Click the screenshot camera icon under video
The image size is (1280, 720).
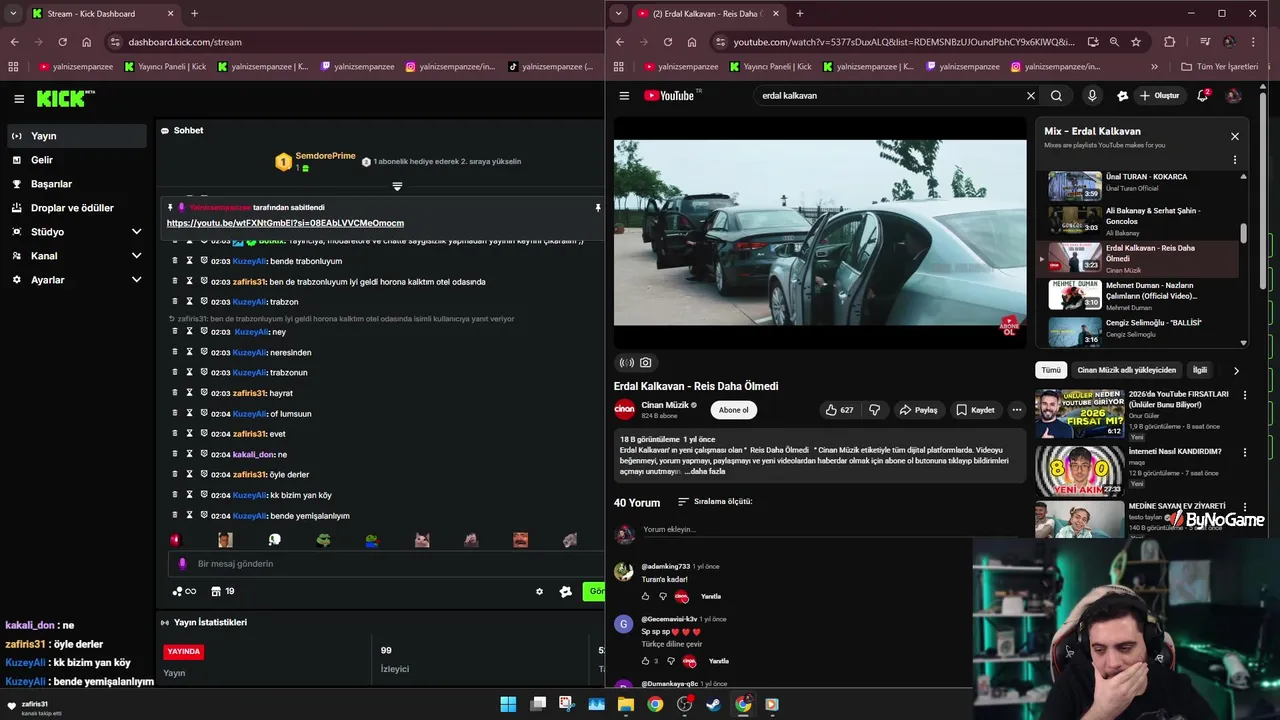(x=646, y=363)
